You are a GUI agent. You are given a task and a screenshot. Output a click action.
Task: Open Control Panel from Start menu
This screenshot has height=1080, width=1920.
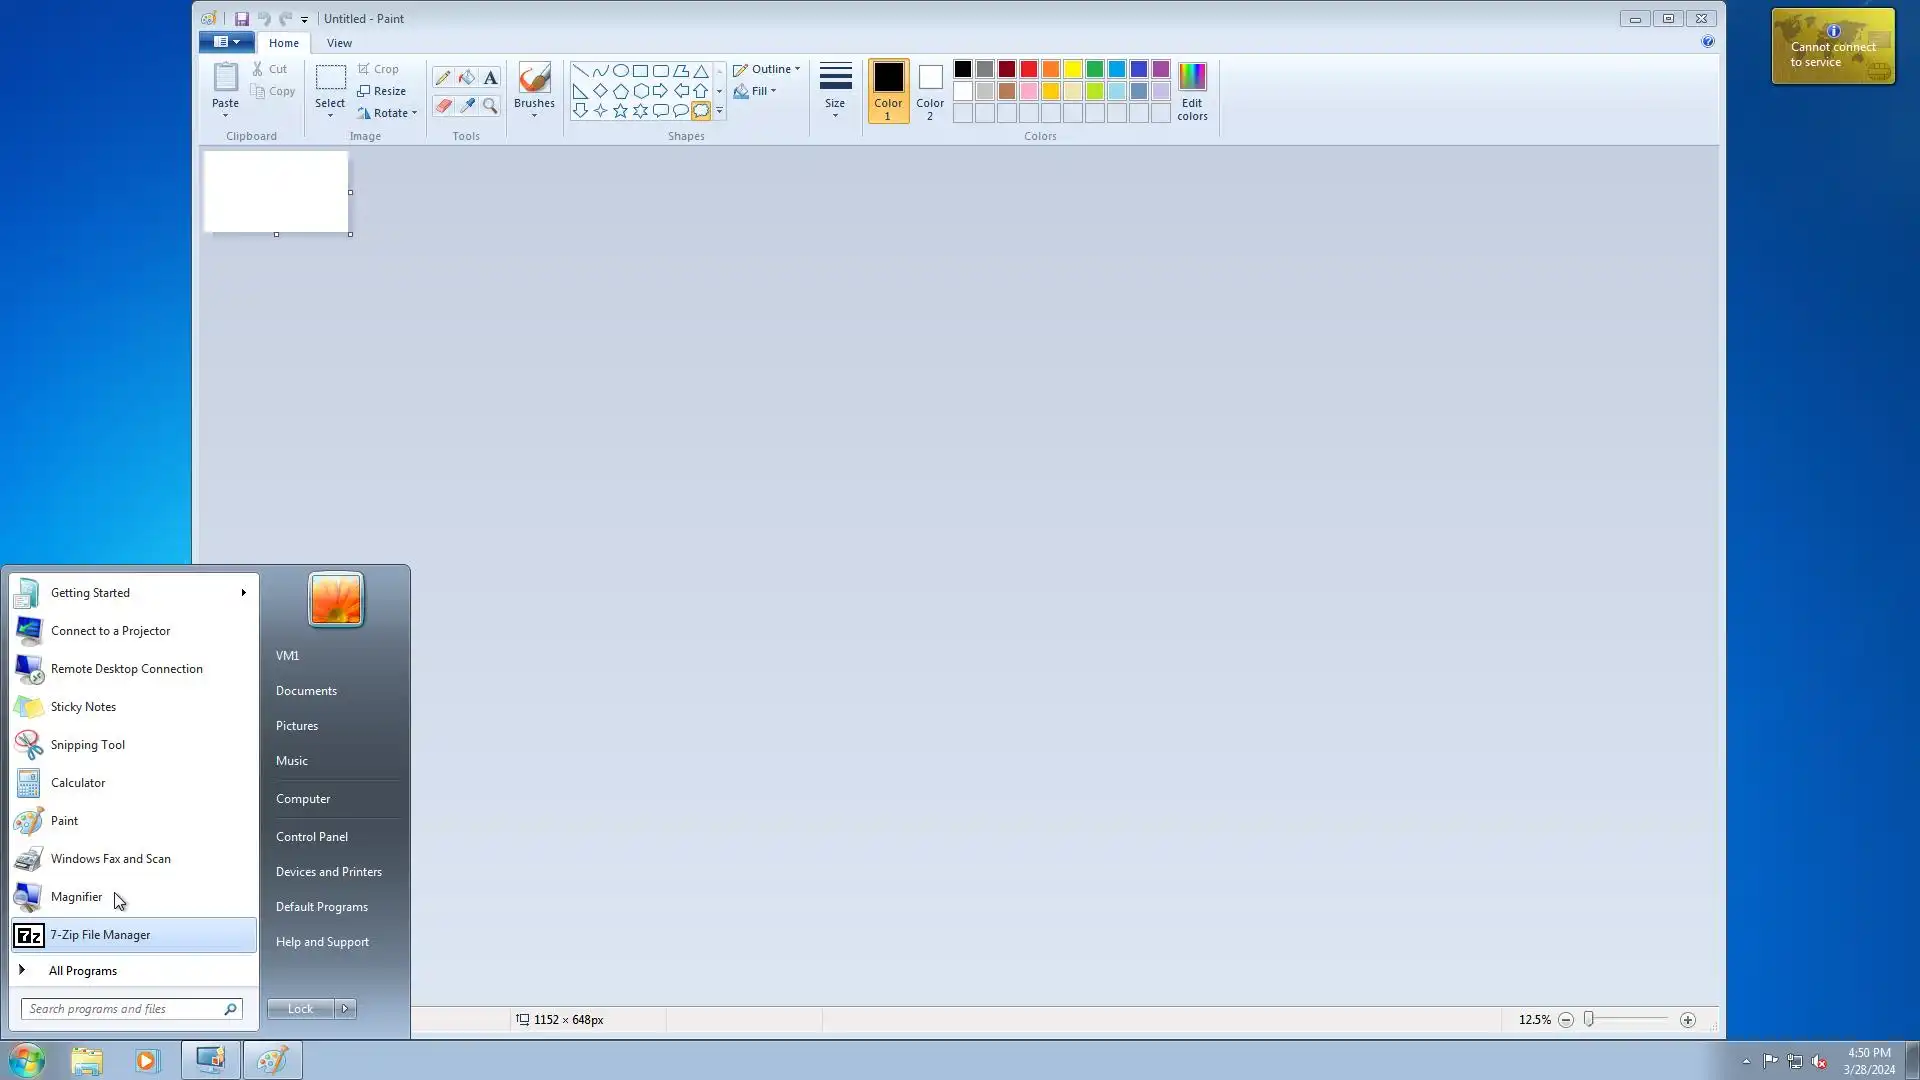[312, 837]
